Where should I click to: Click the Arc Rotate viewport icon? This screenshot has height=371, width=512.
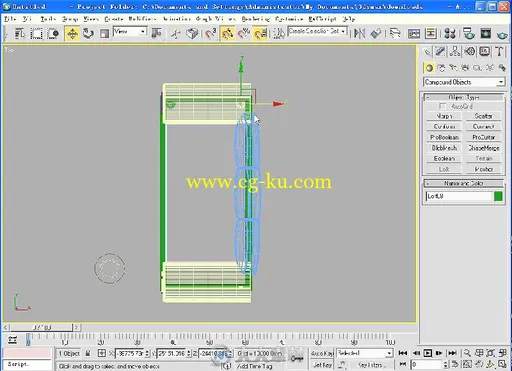490,364
